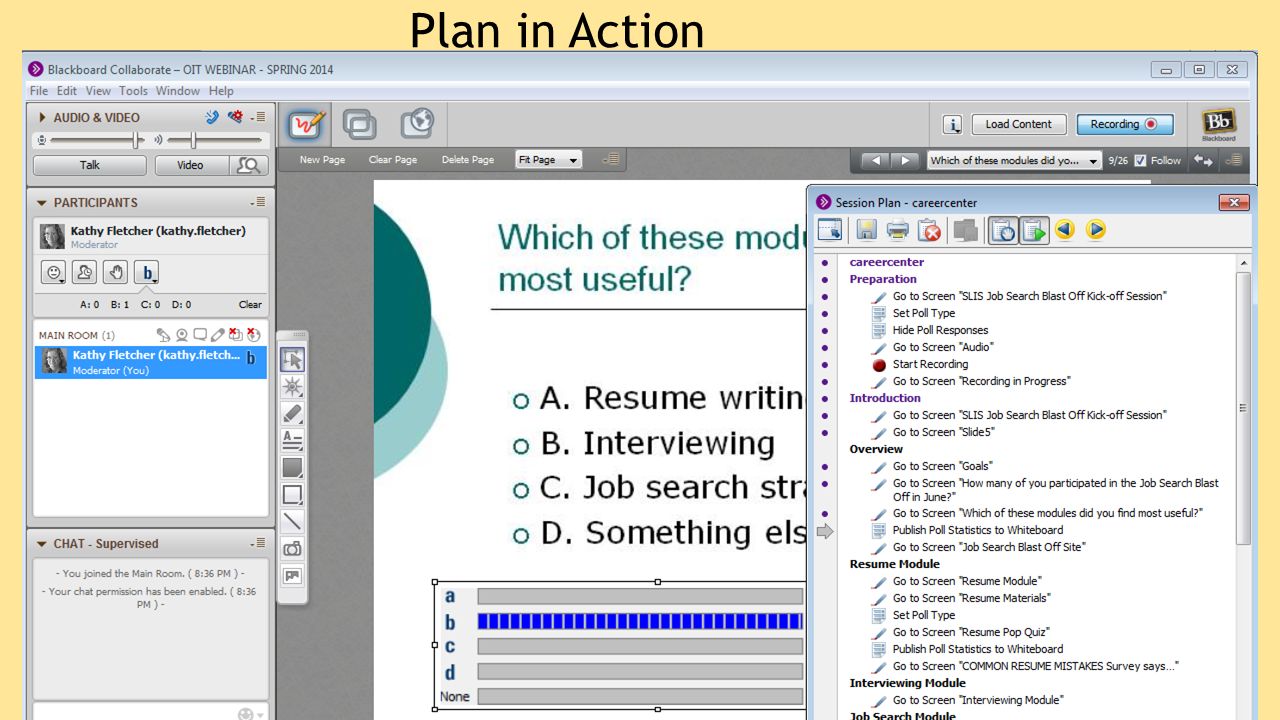Collapse the Participants panel triangle
1280x720 pixels.
pyautogui.click(x=42, y=202)
